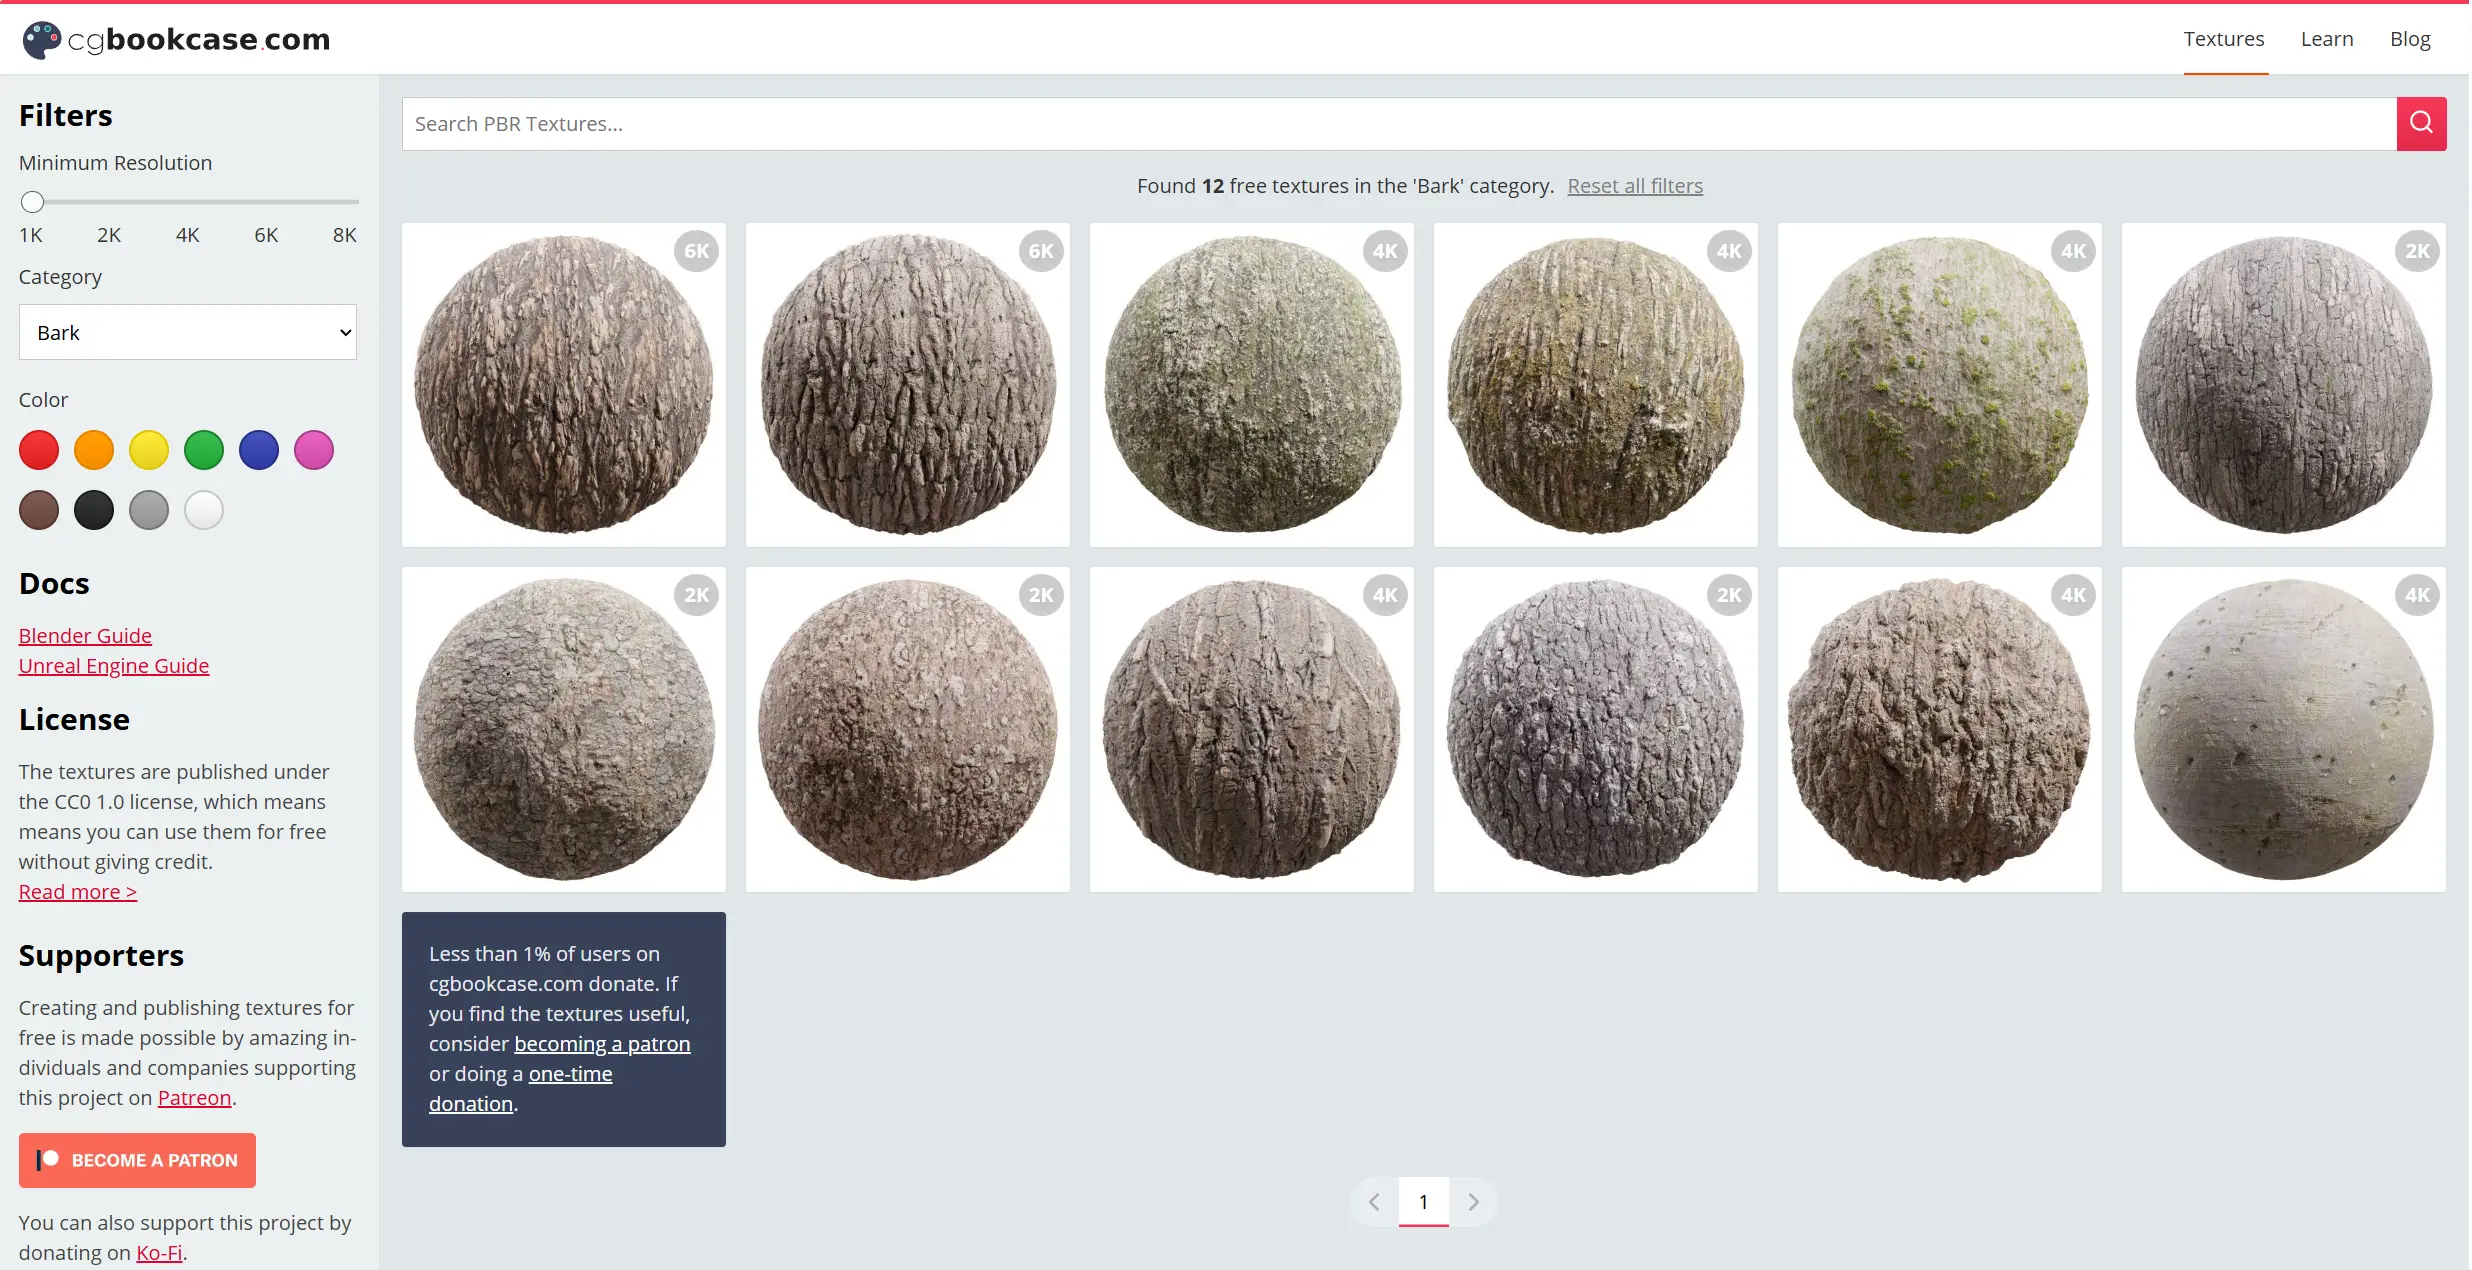The image size is (2472, 1270).
Task: Select the blue color filter
Action: tap(259, 450)
